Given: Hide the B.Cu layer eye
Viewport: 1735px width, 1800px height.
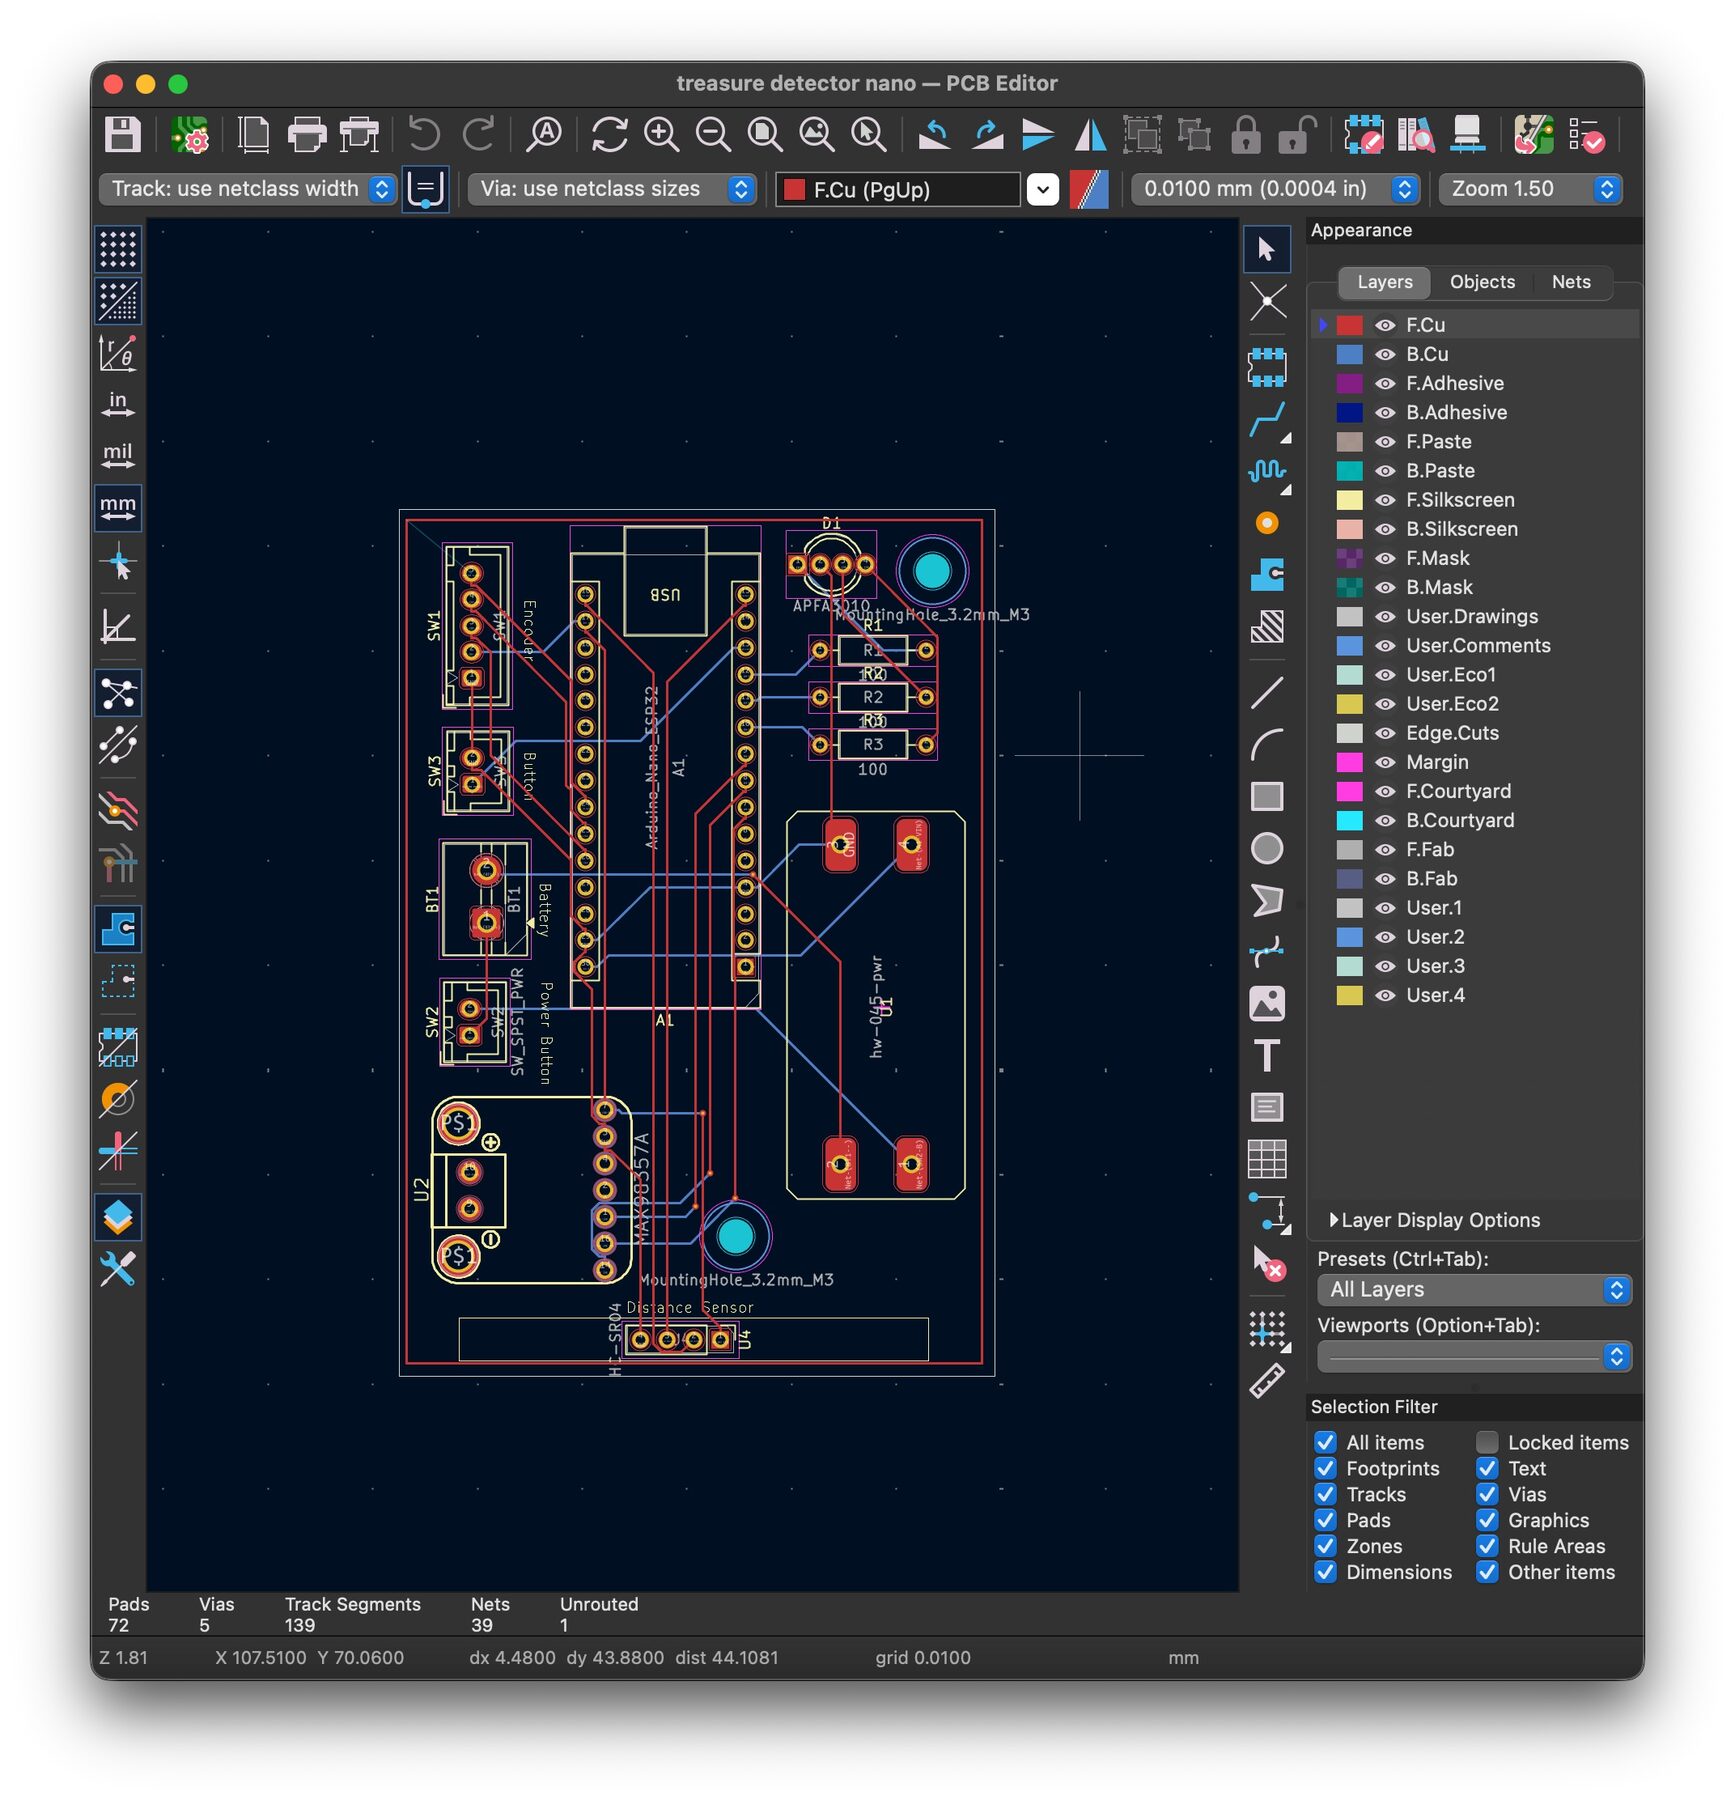Looking at the screenshot, I should pos(1385,354).
